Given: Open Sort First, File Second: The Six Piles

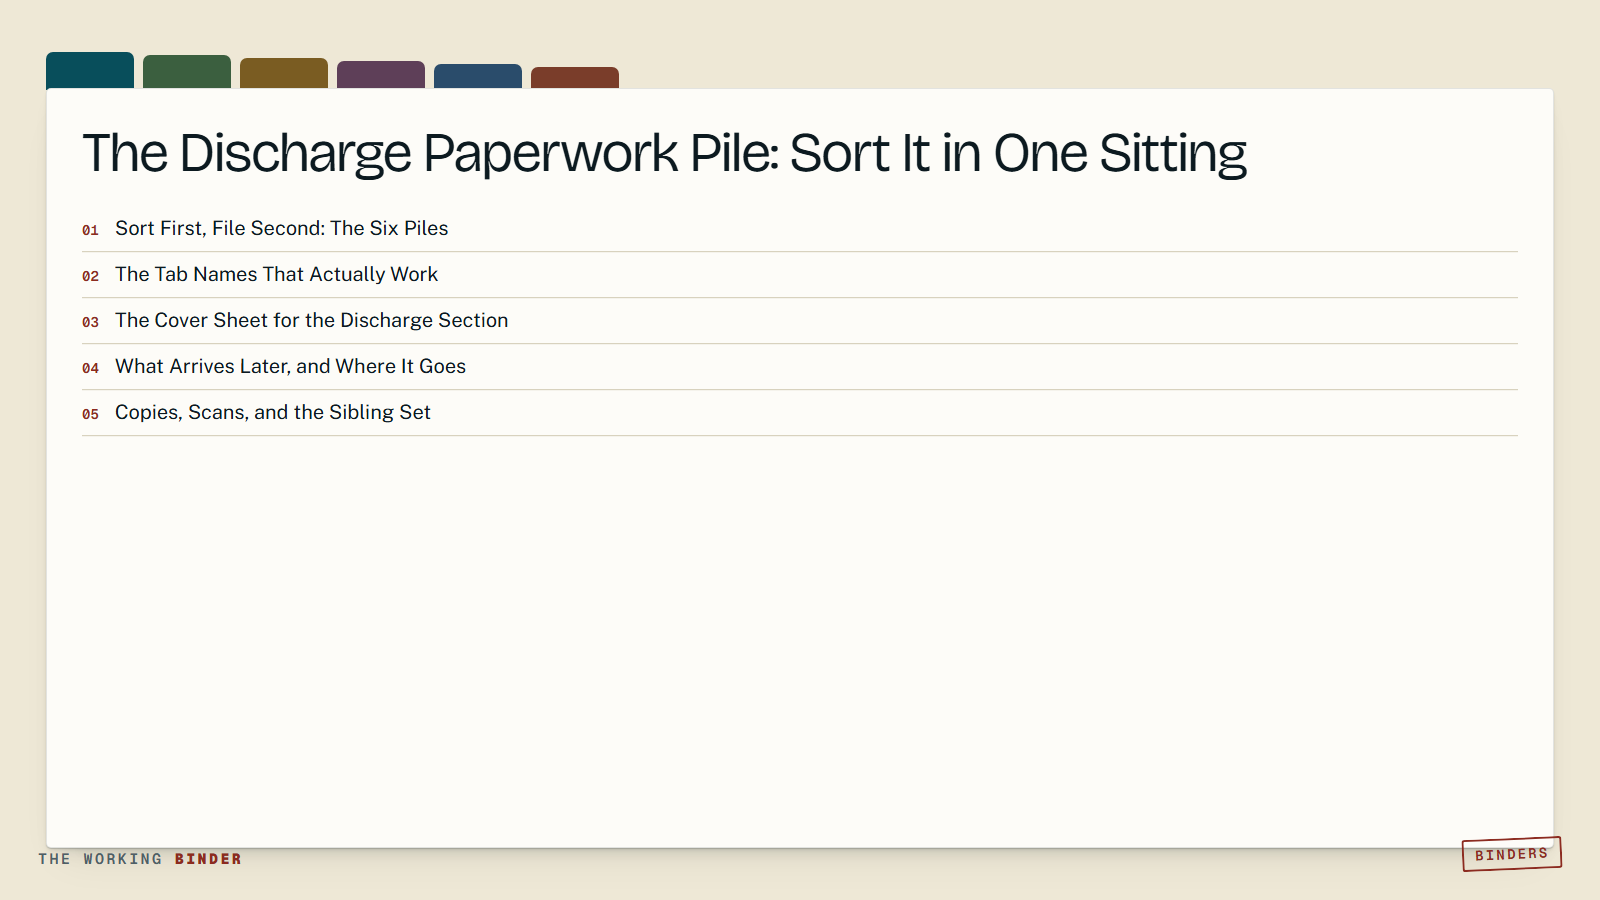Looking at the screenshot, I should [x=800, y=229].
